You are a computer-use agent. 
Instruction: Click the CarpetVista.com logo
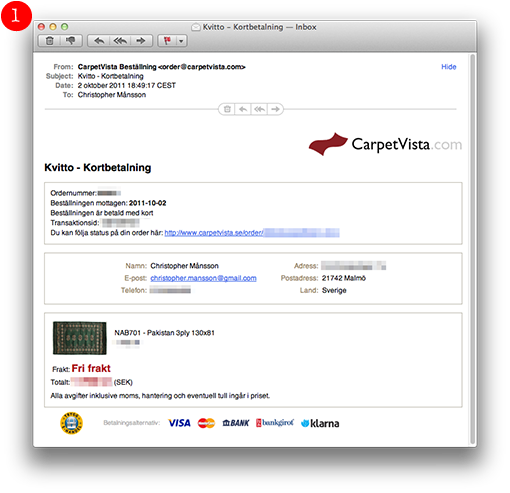pos(385,144)
